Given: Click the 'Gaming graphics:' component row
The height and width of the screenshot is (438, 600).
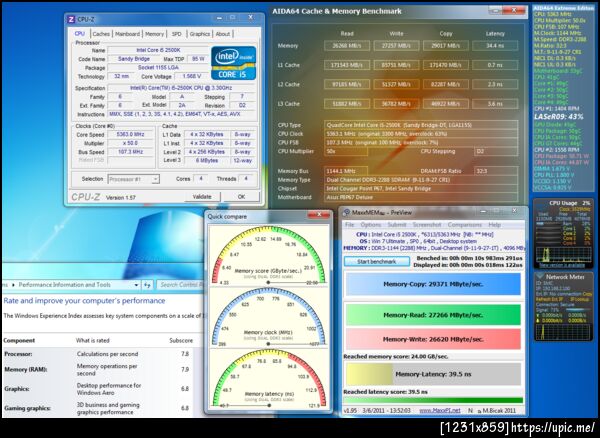Looking at the screenshot, I should point(98,408).
